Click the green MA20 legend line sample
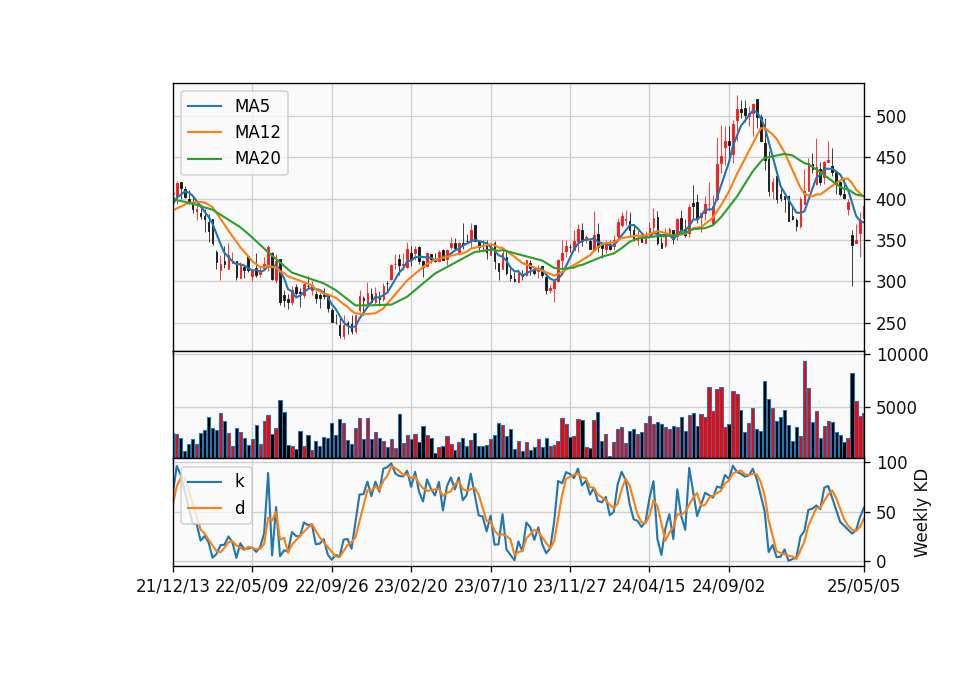 [x=204, y=158]
